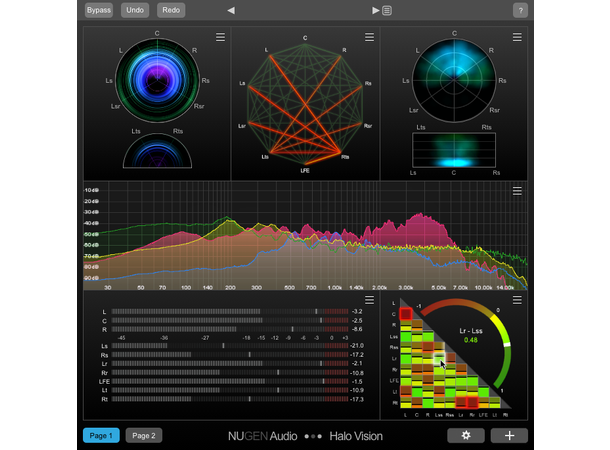
Task: Click the highlighted Lr-Lss matrix cell
Action: [439, 358]
